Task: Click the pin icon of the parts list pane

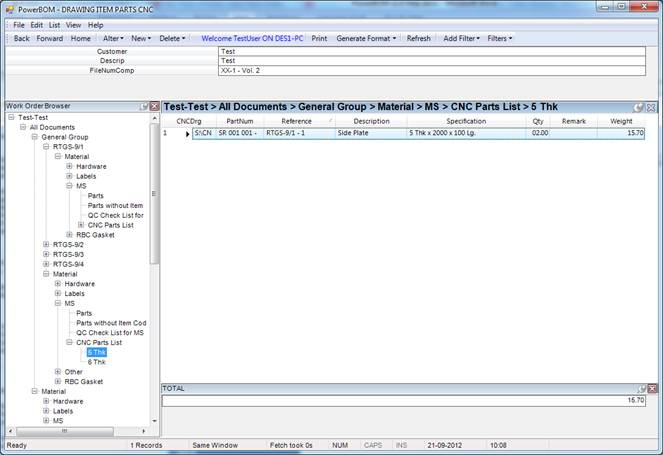Action: (x=639, y=106)
